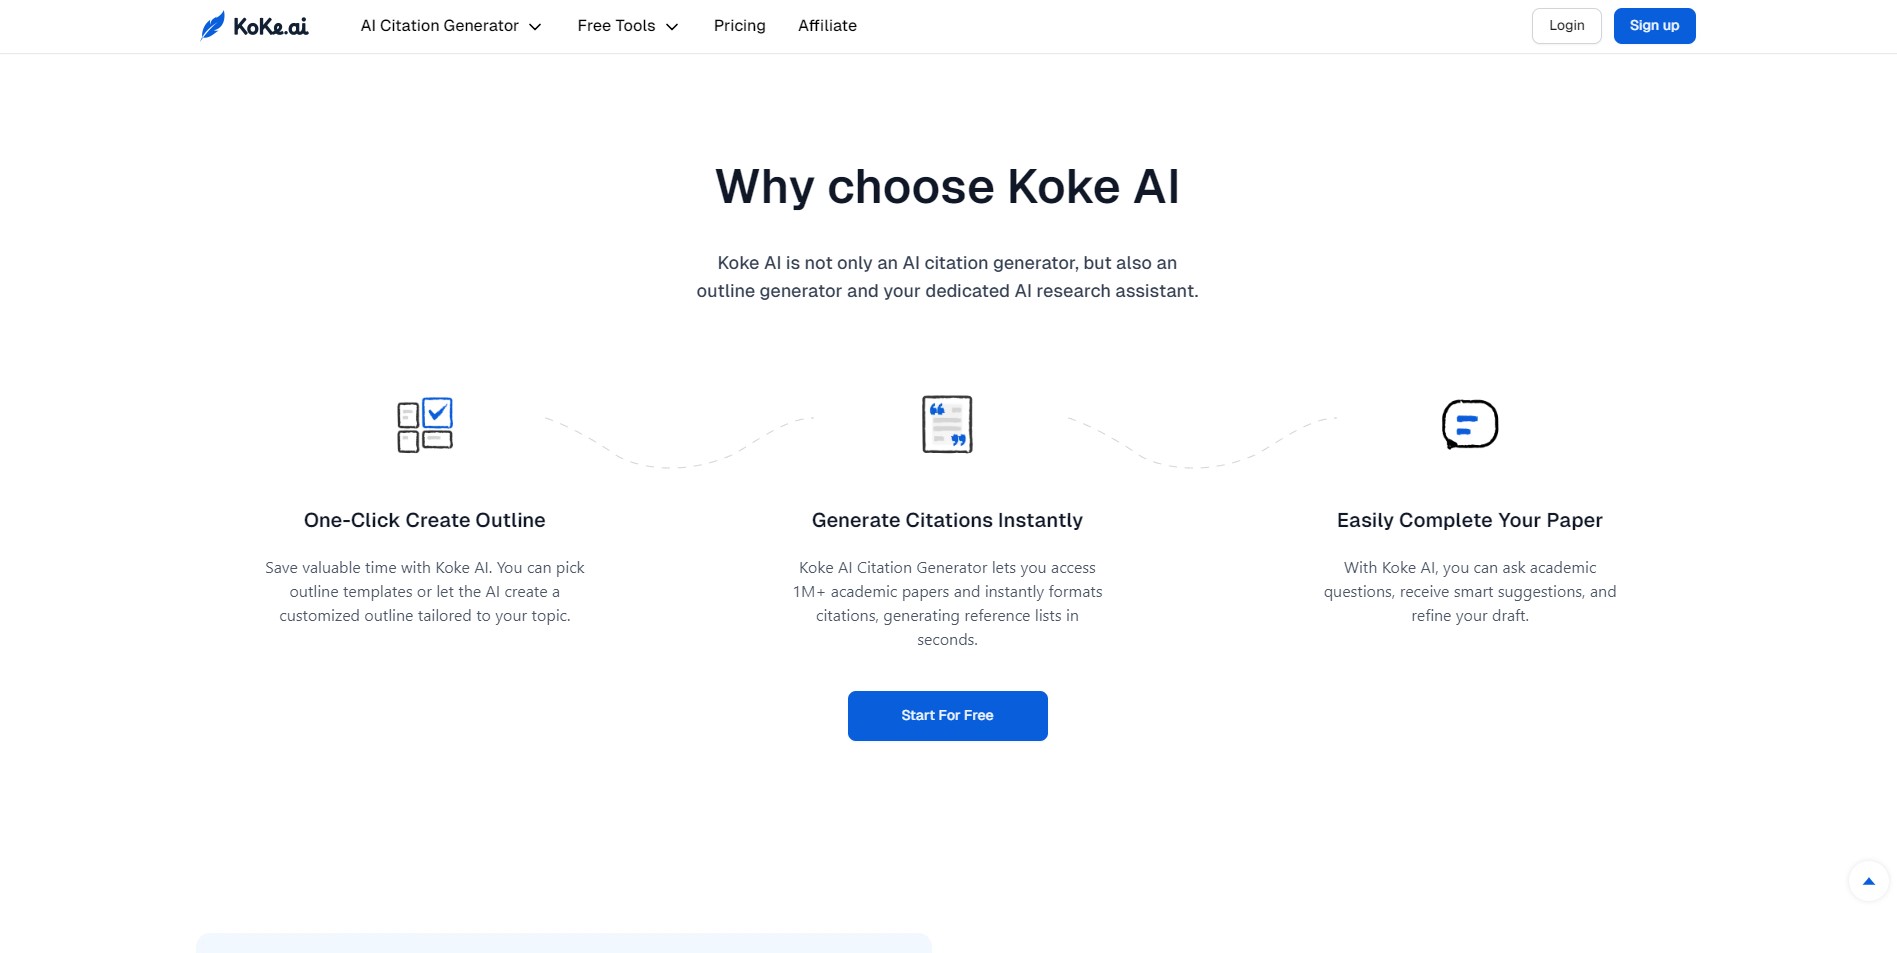Click the Sign up button
Screen dimensions: 1897x953
tap(1654, 26)
